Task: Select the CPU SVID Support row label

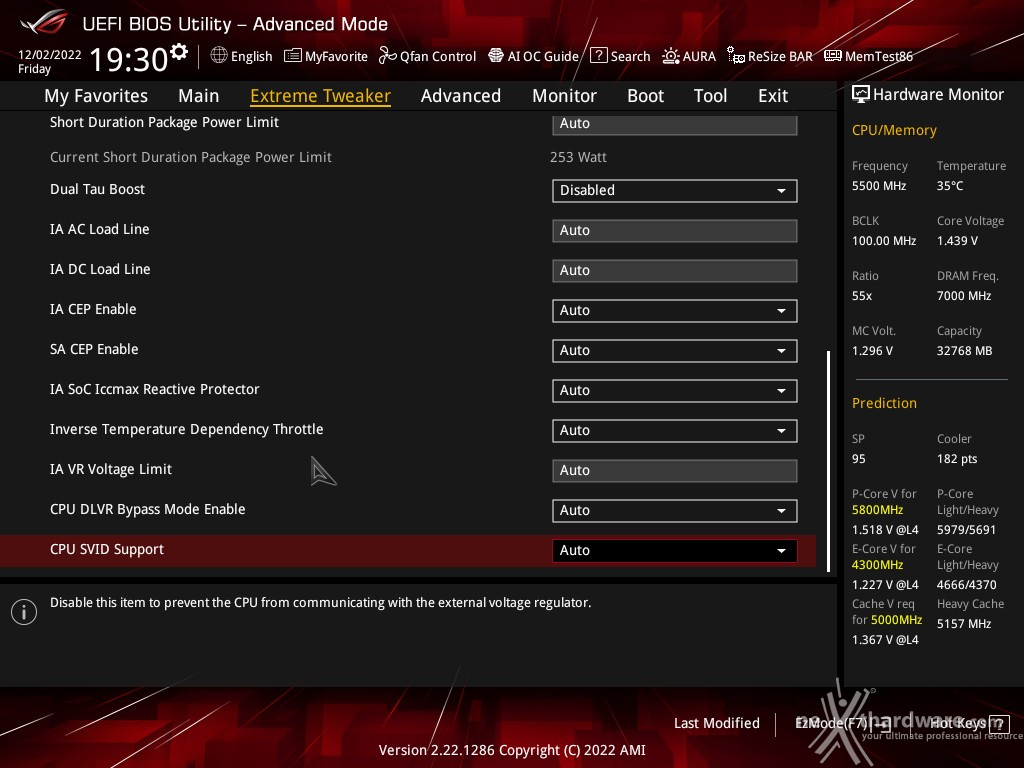Action: click(x=107, y=549)
